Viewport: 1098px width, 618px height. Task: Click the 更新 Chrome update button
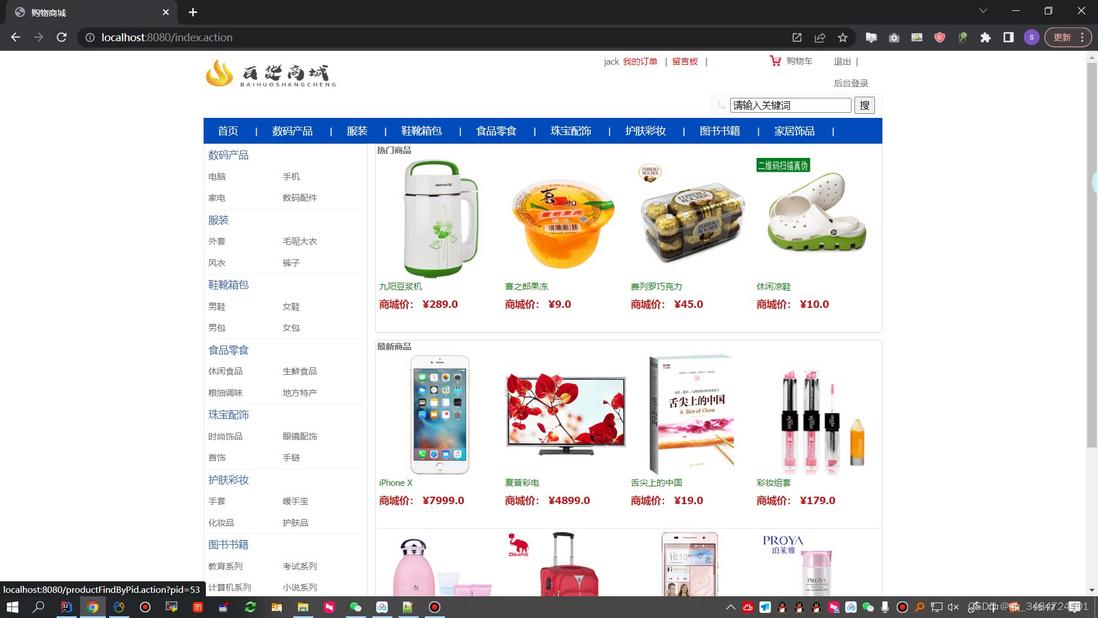pos(1069,37)
